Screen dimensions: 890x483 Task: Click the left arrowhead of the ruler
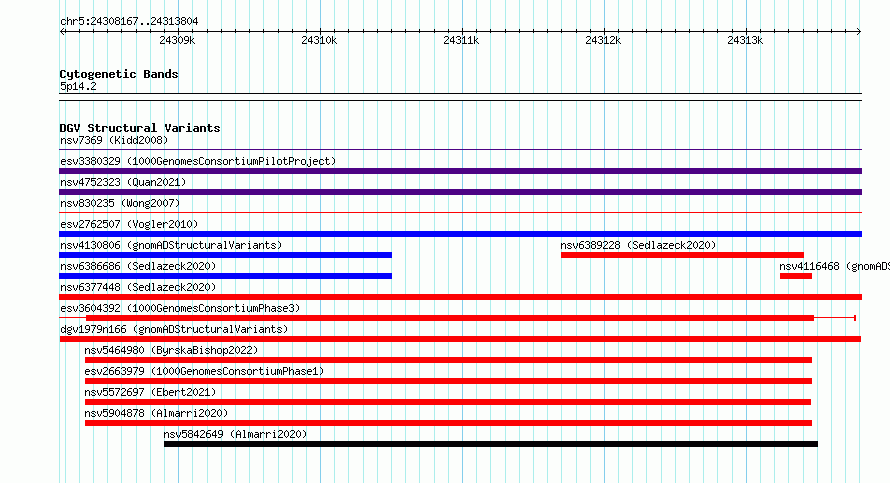click(x=62, y=32)
